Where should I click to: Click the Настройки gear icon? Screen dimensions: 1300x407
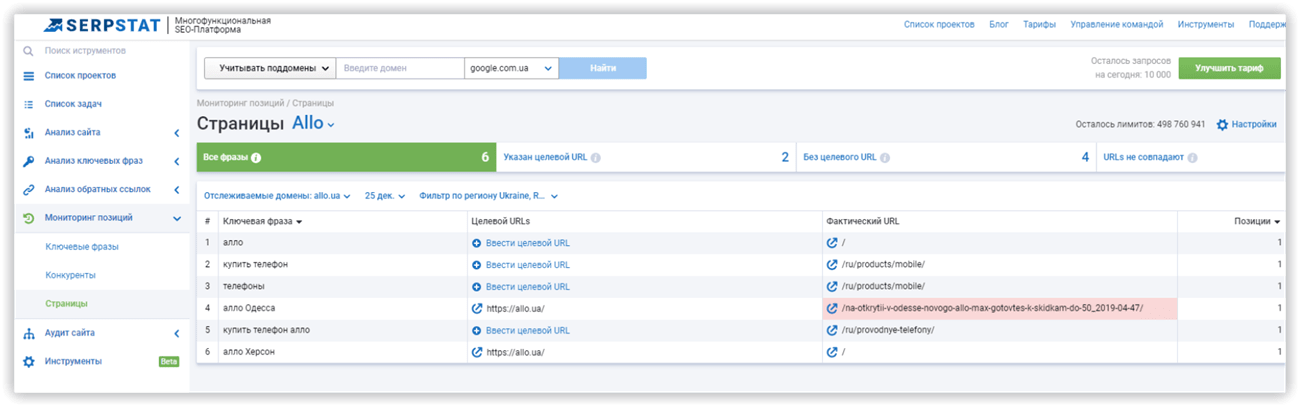1222,125
